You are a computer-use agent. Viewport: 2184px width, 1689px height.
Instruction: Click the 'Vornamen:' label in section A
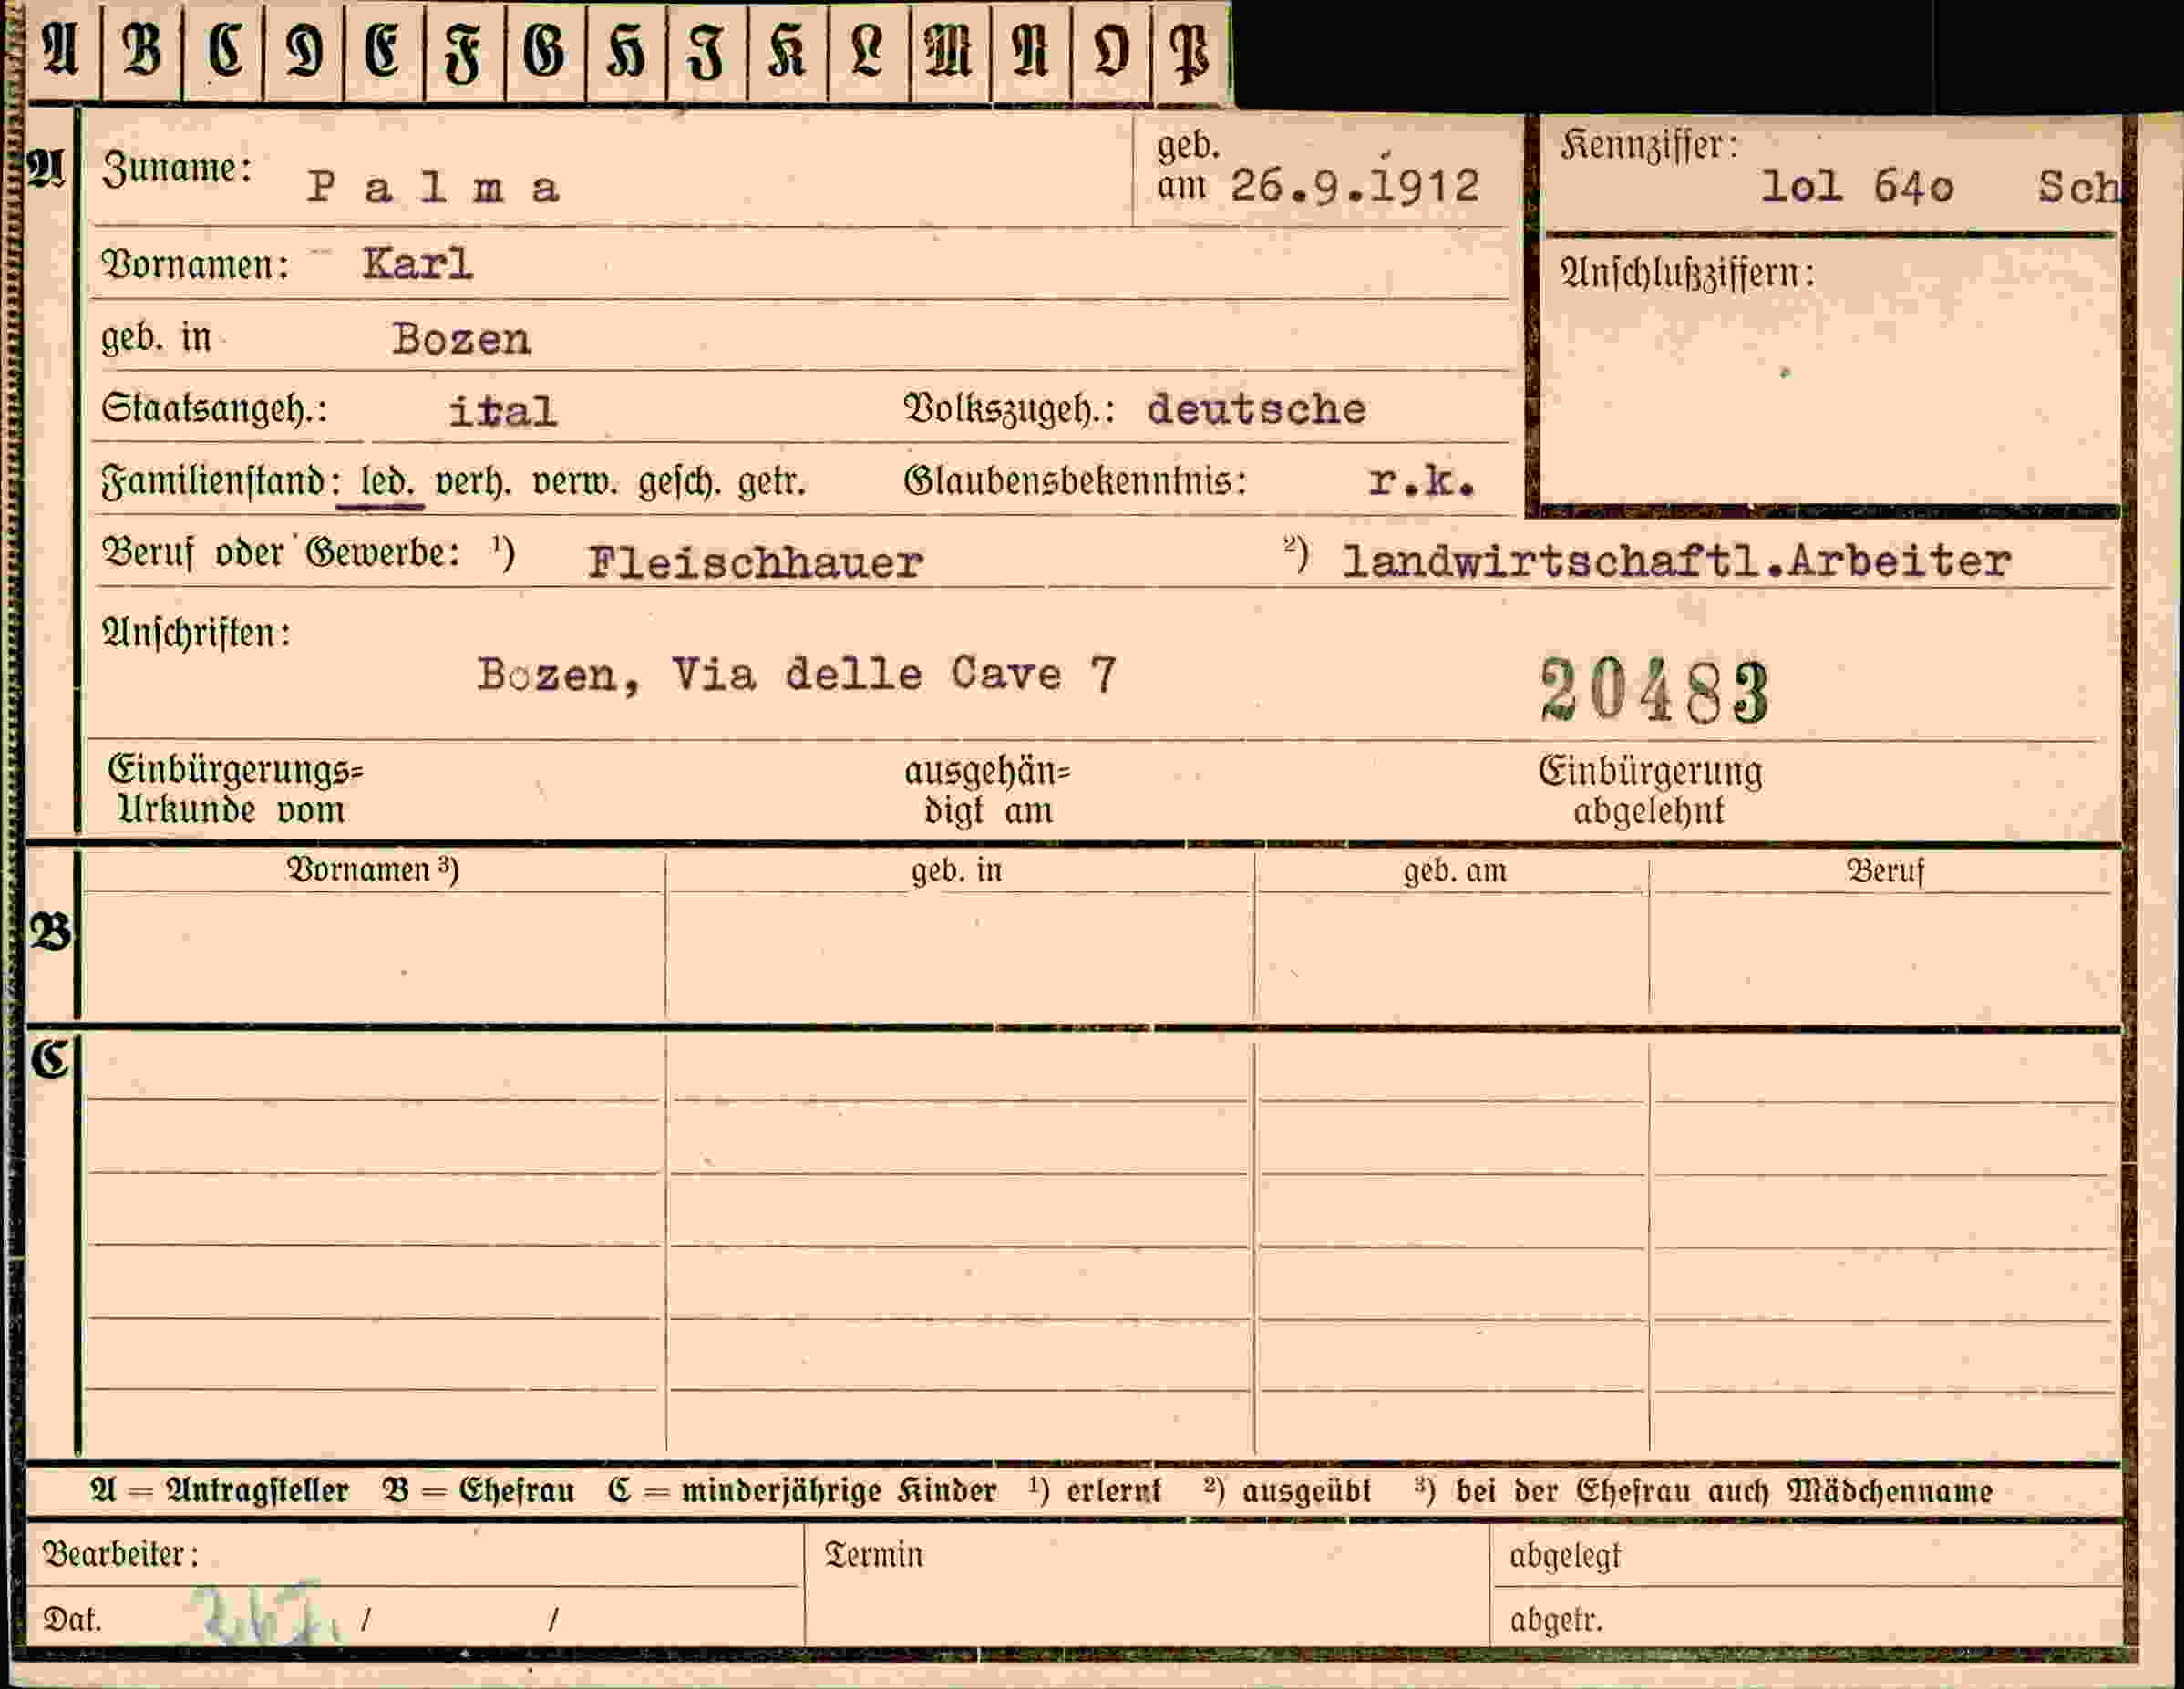195,265
